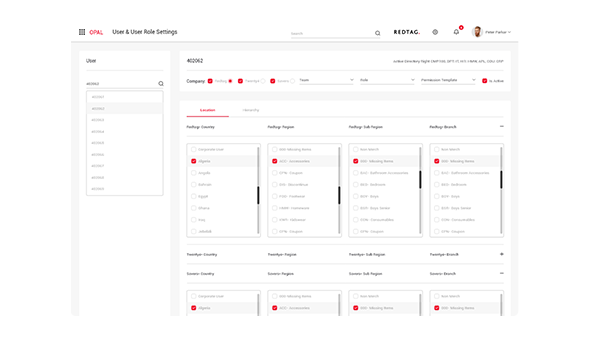Select user 402065 from the list
Screen dimensions: 590x360
[x=125, y=143]
